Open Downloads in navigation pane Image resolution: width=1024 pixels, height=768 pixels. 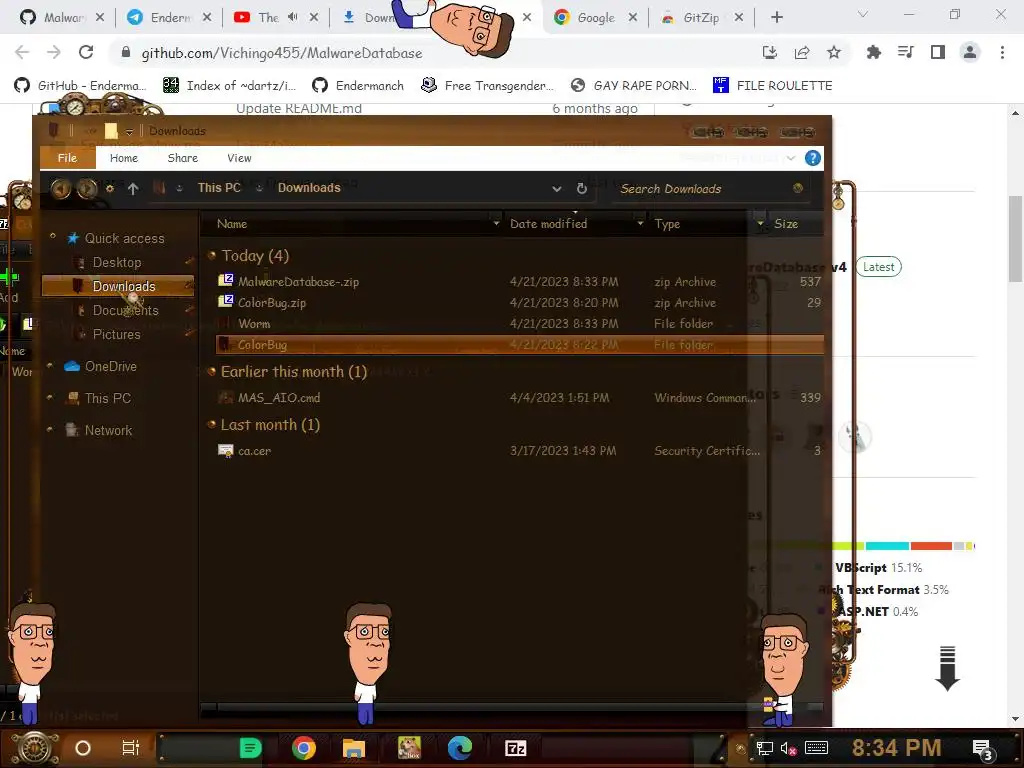click(118, 286)
